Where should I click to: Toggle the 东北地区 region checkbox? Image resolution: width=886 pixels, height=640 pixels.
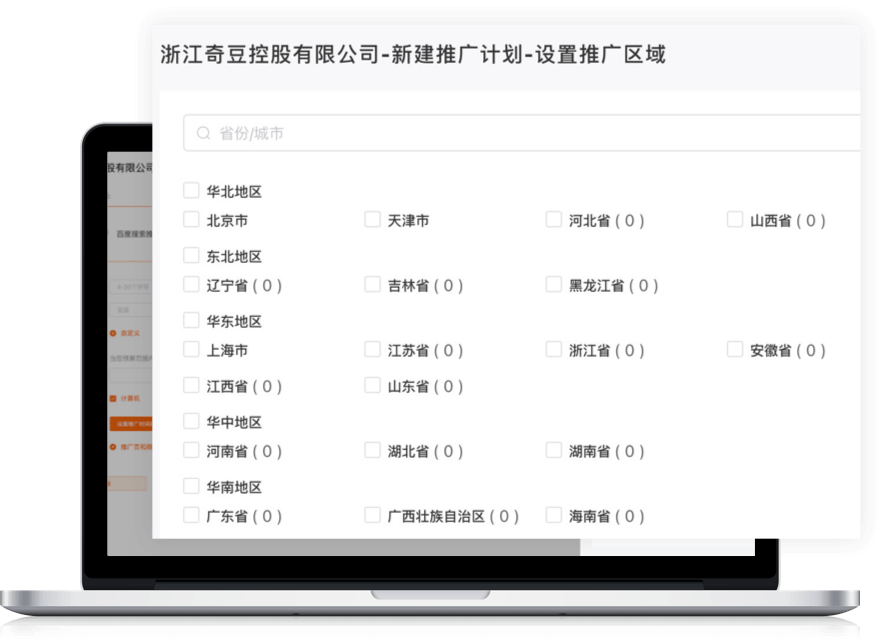[x=192, y=255]
